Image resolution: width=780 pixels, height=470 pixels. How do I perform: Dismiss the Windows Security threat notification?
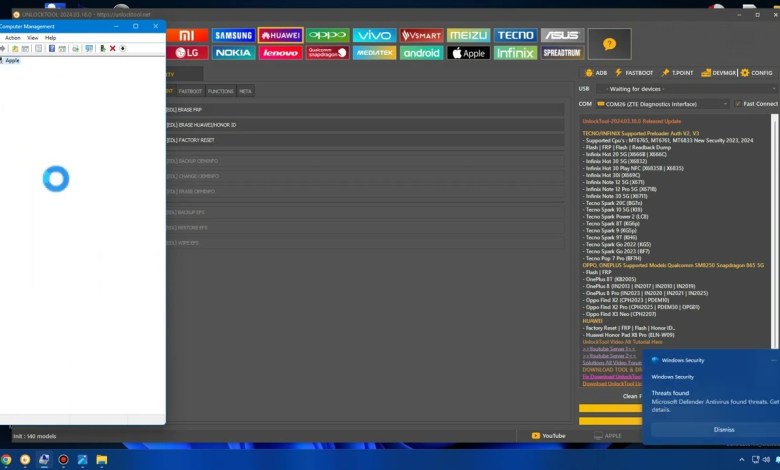[724, 430]
